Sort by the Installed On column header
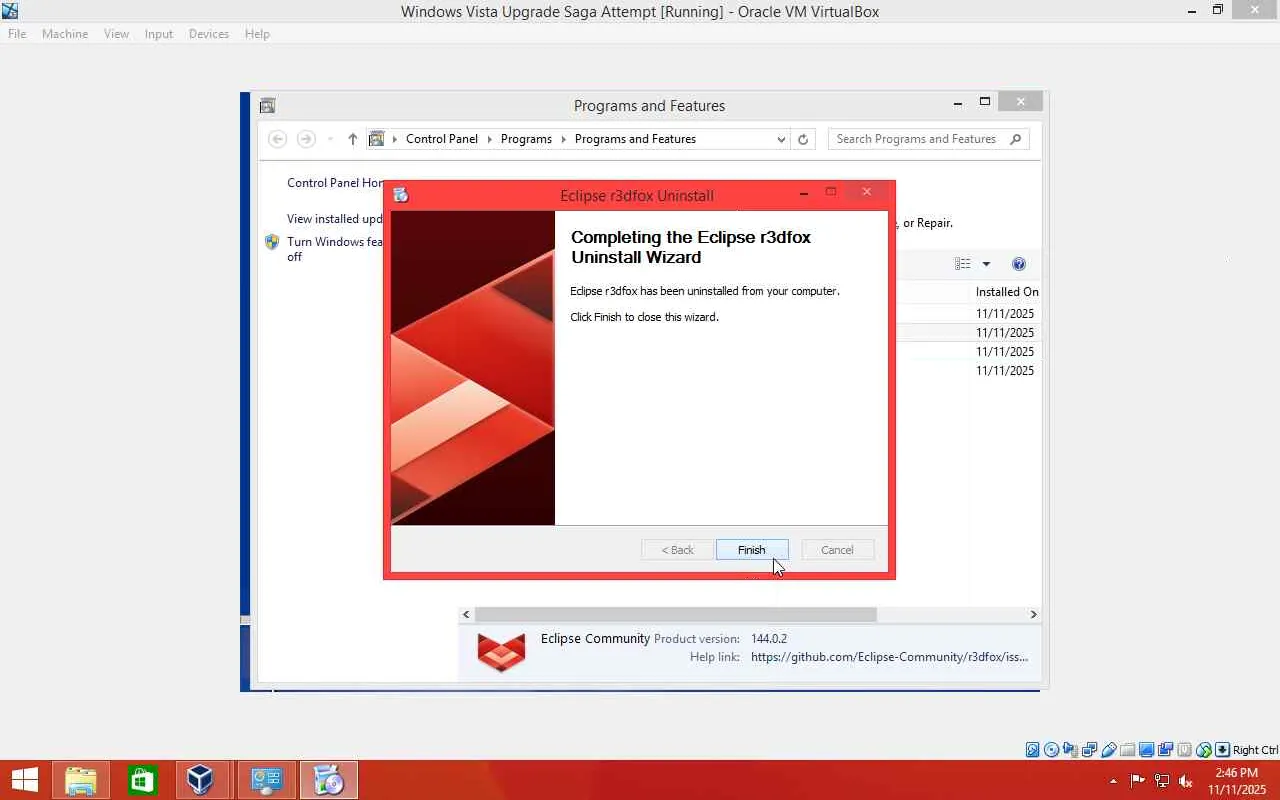1280x800 pixels. point(1007,292)
